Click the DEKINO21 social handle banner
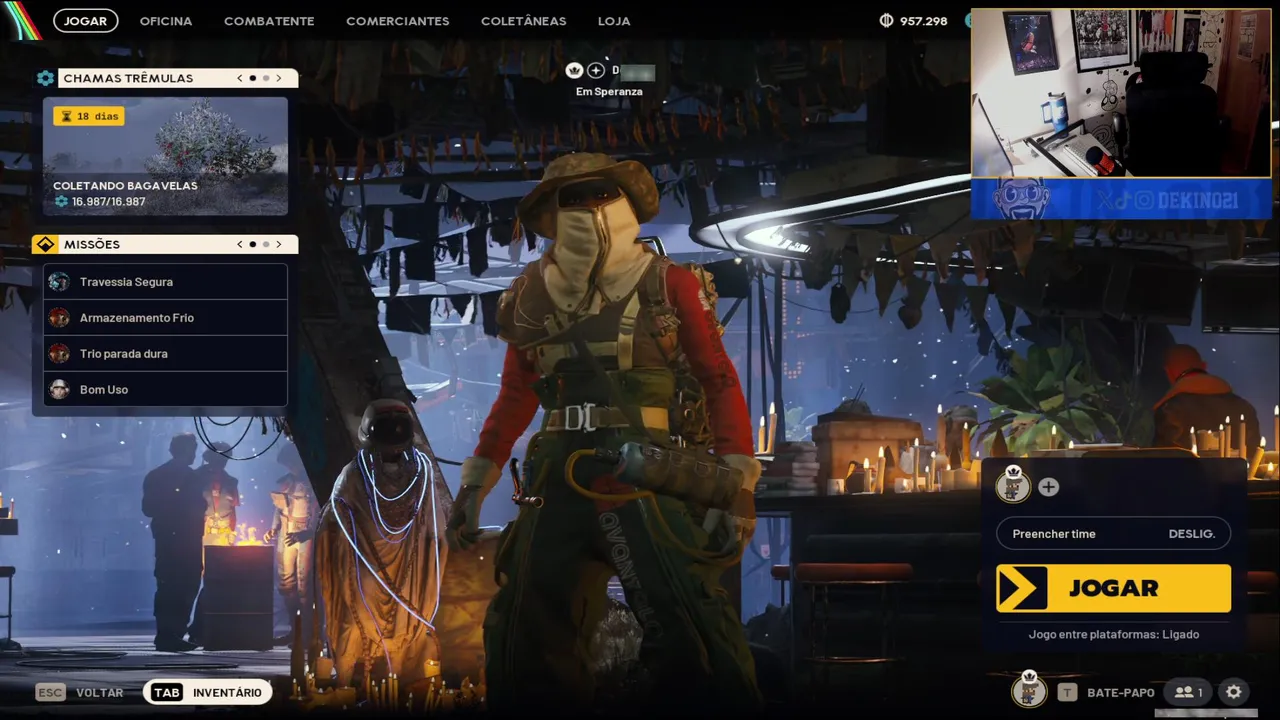Image resolution: width=1280 pixels, height=720 pixels. (1121, 200)
